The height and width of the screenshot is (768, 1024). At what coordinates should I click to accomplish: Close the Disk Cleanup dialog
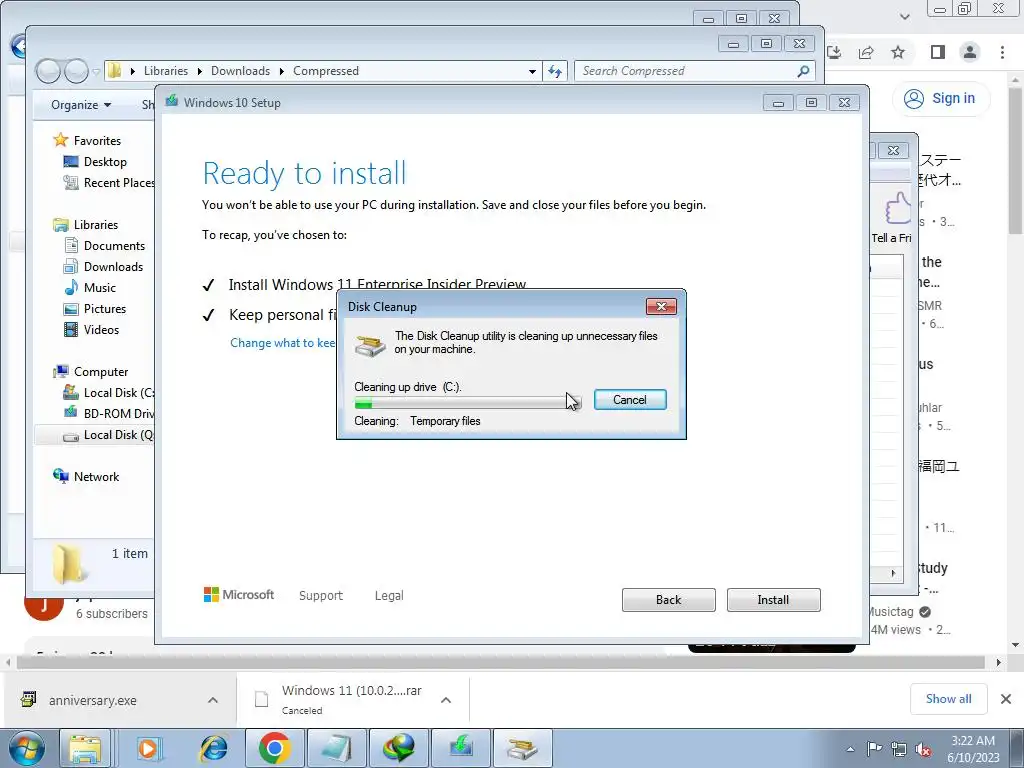(x=661, y=306)
